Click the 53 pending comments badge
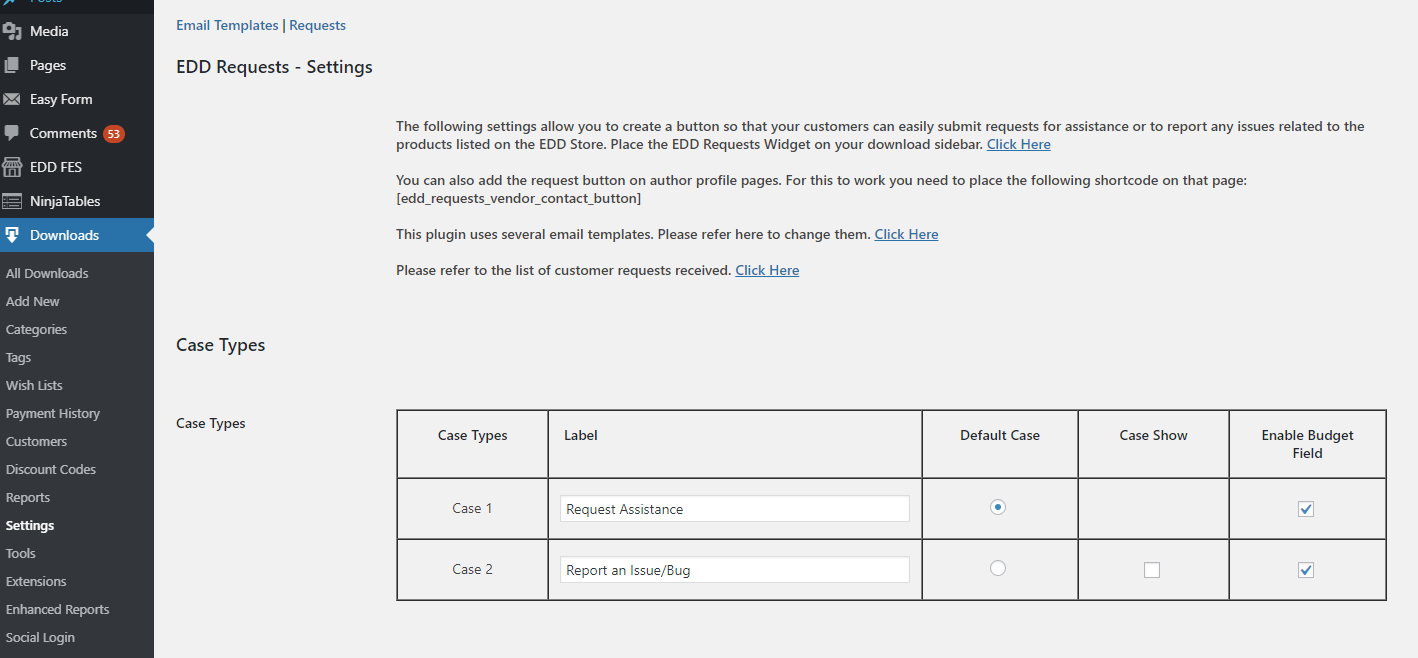 pos(114,133)
